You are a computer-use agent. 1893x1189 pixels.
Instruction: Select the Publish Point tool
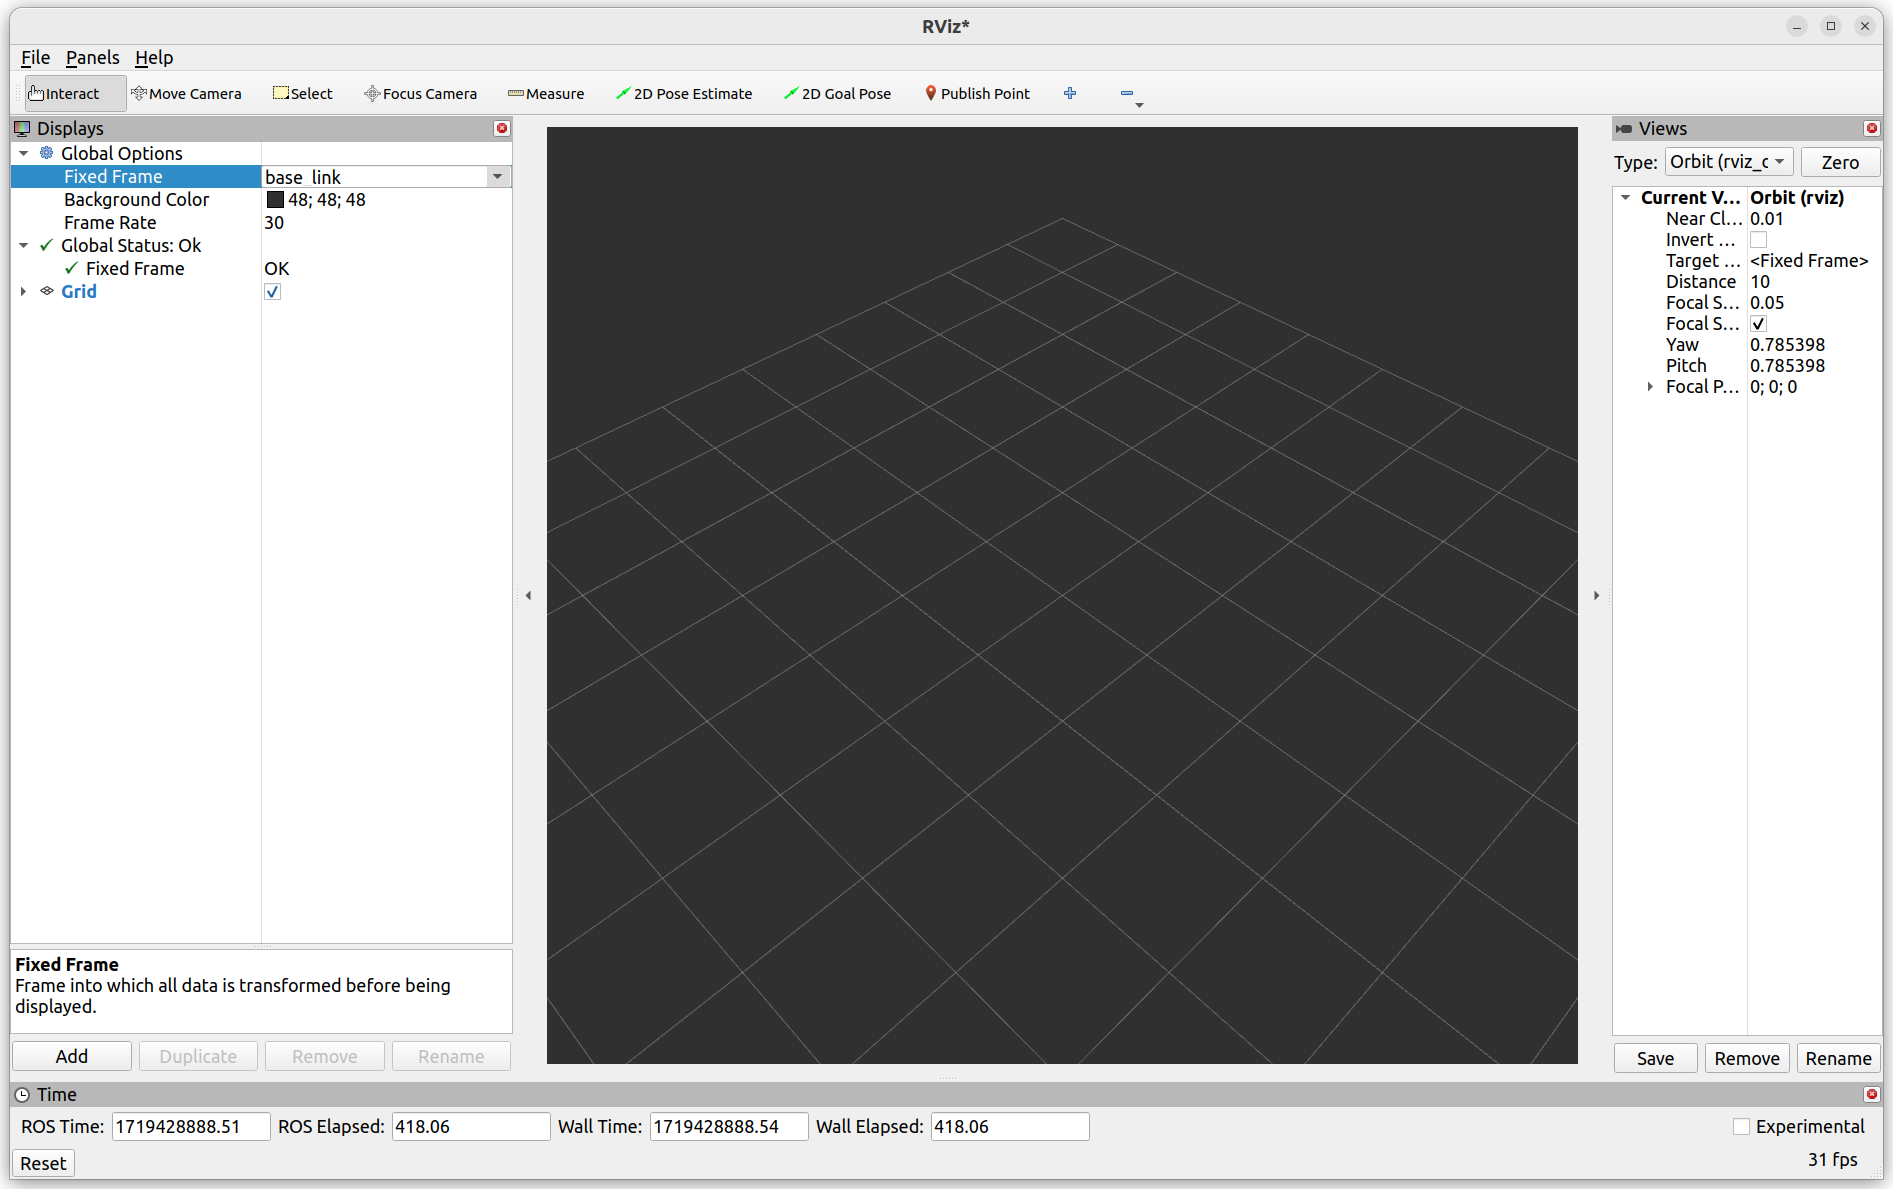977,93
